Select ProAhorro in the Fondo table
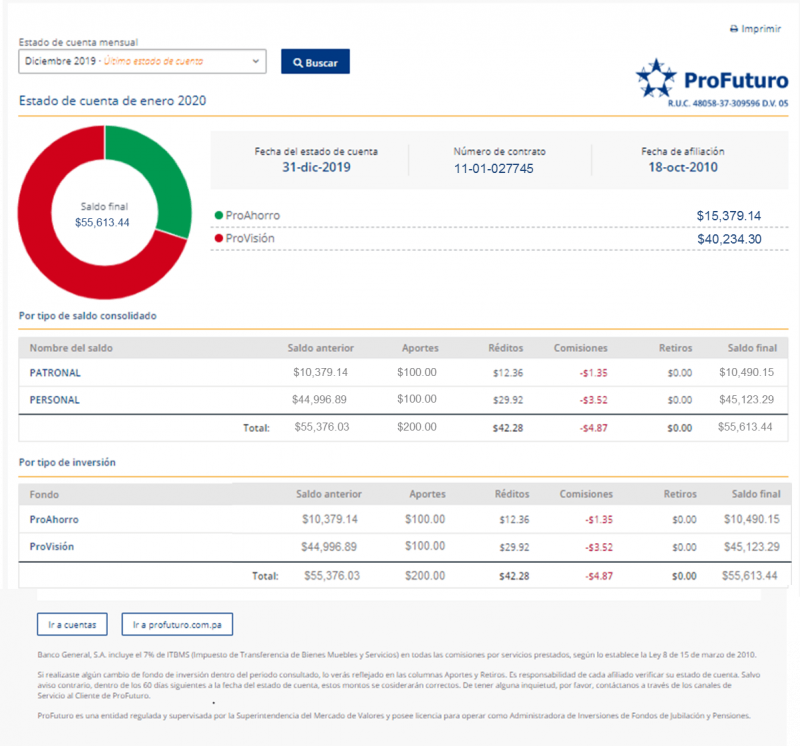The height and width of the screenshot is (746, 800). click(x=54, y=520)
